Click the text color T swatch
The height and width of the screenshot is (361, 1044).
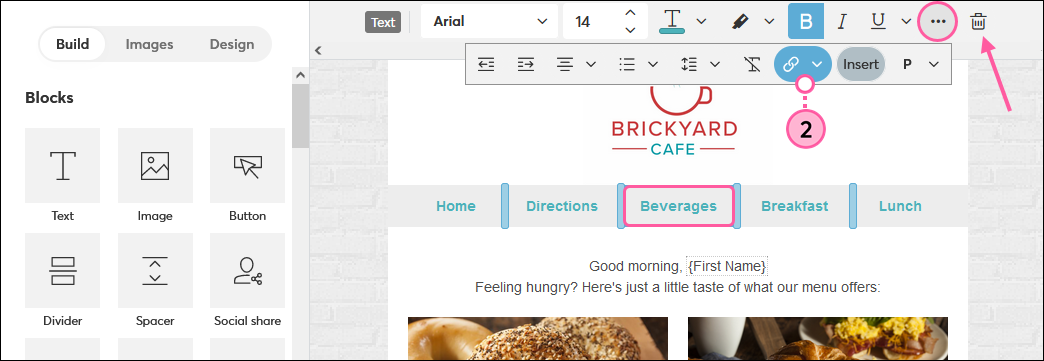[x=673, y=21]
